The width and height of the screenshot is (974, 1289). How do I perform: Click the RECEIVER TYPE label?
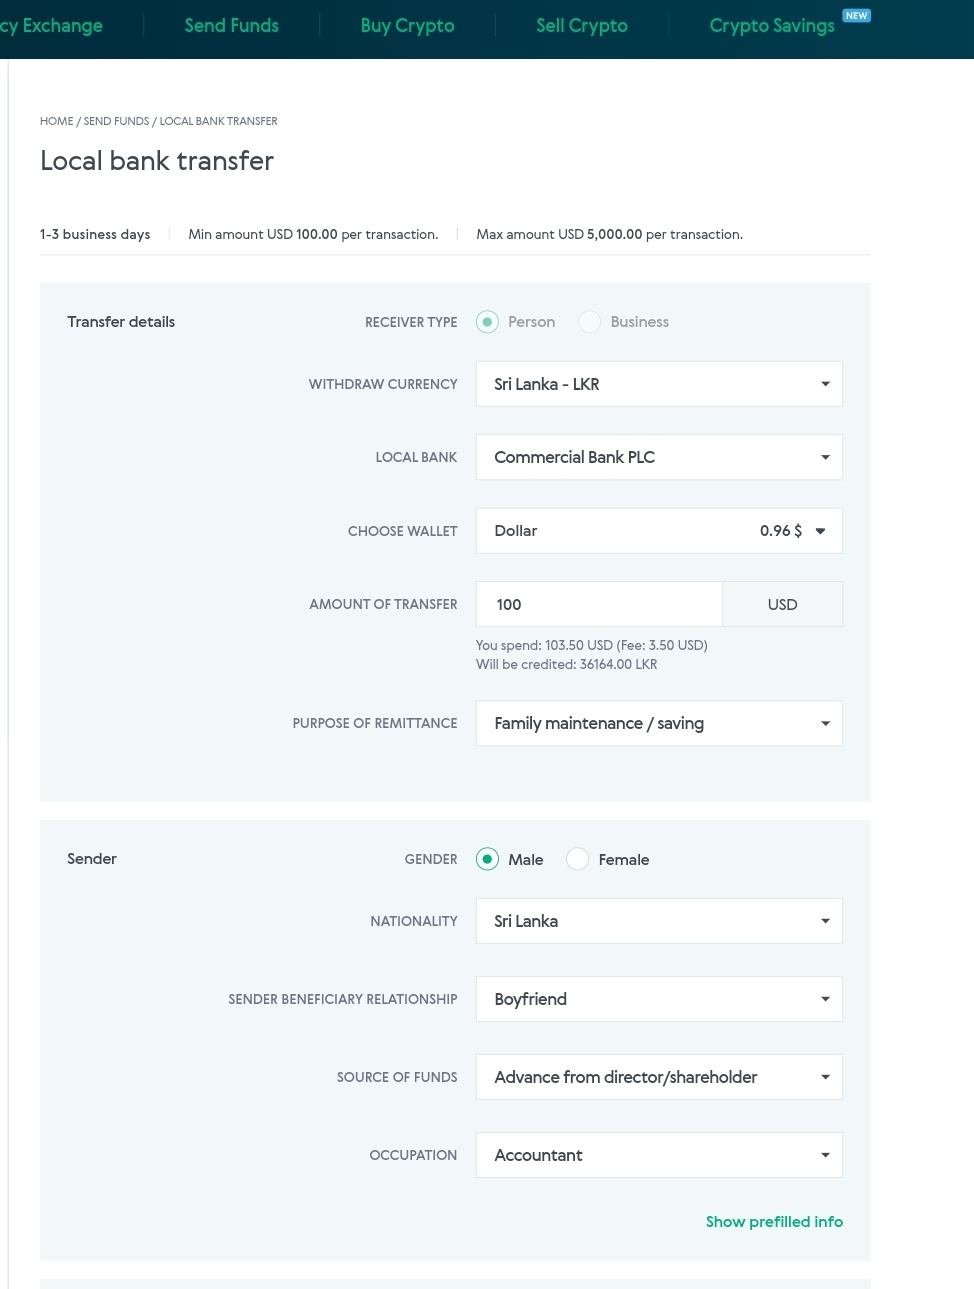point(411,322)
